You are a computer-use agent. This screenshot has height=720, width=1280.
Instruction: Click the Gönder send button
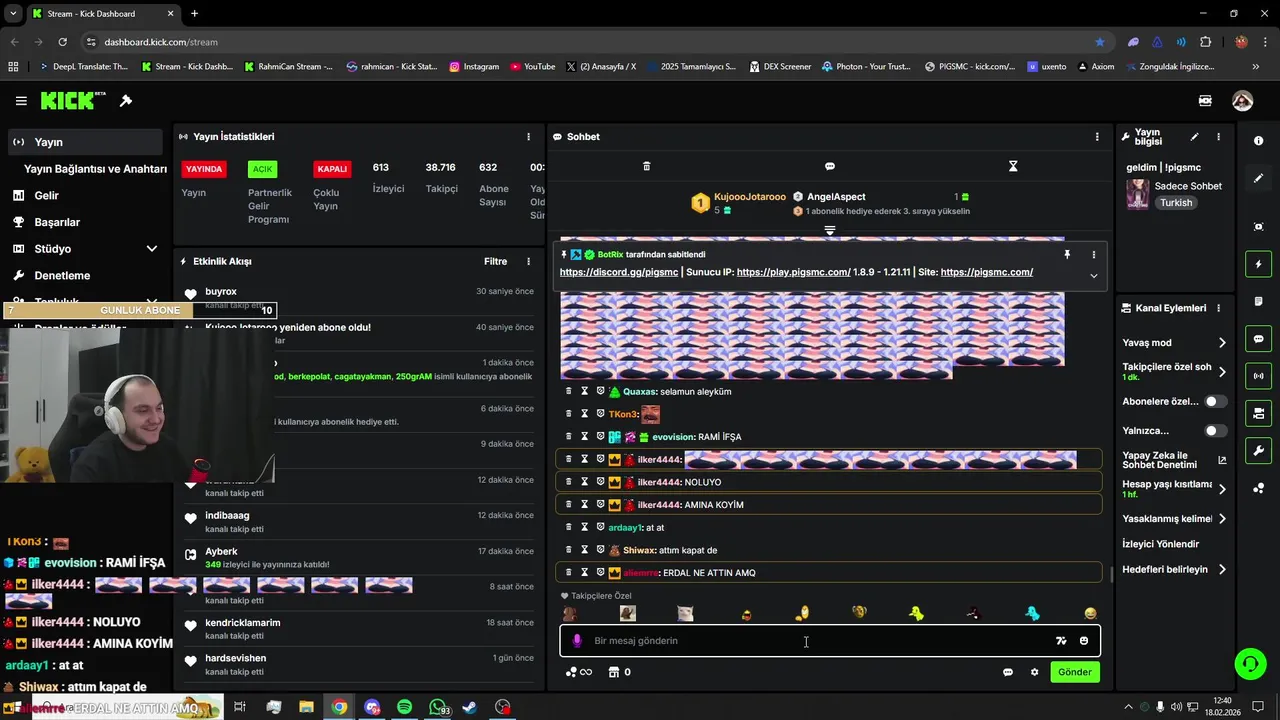(x=1075, y=672)
